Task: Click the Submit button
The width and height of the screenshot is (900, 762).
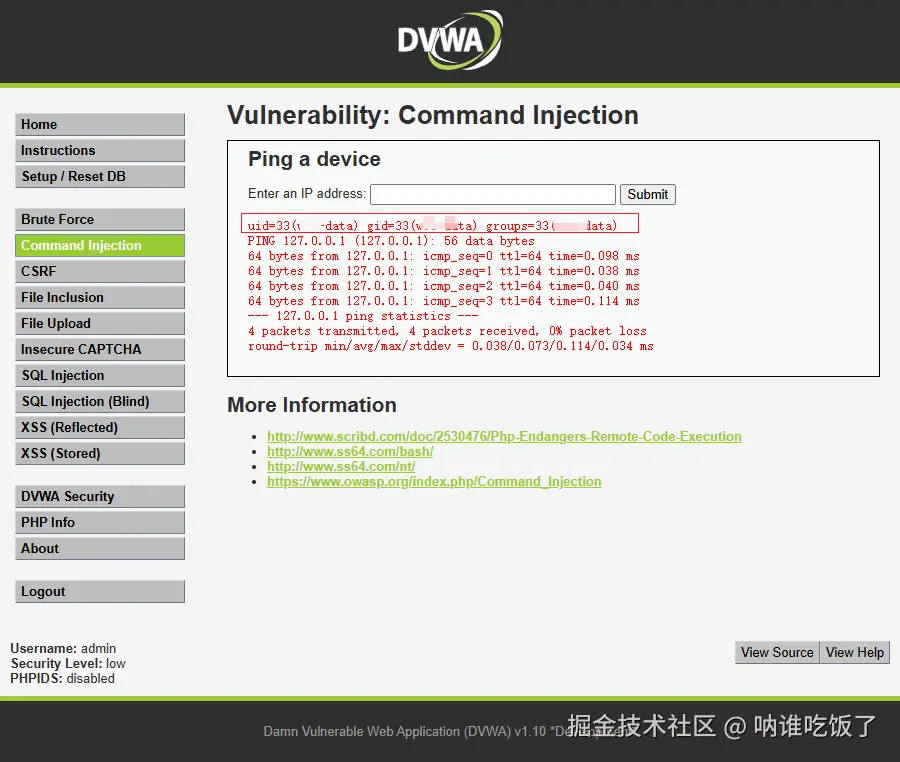Action: point(647,194)
